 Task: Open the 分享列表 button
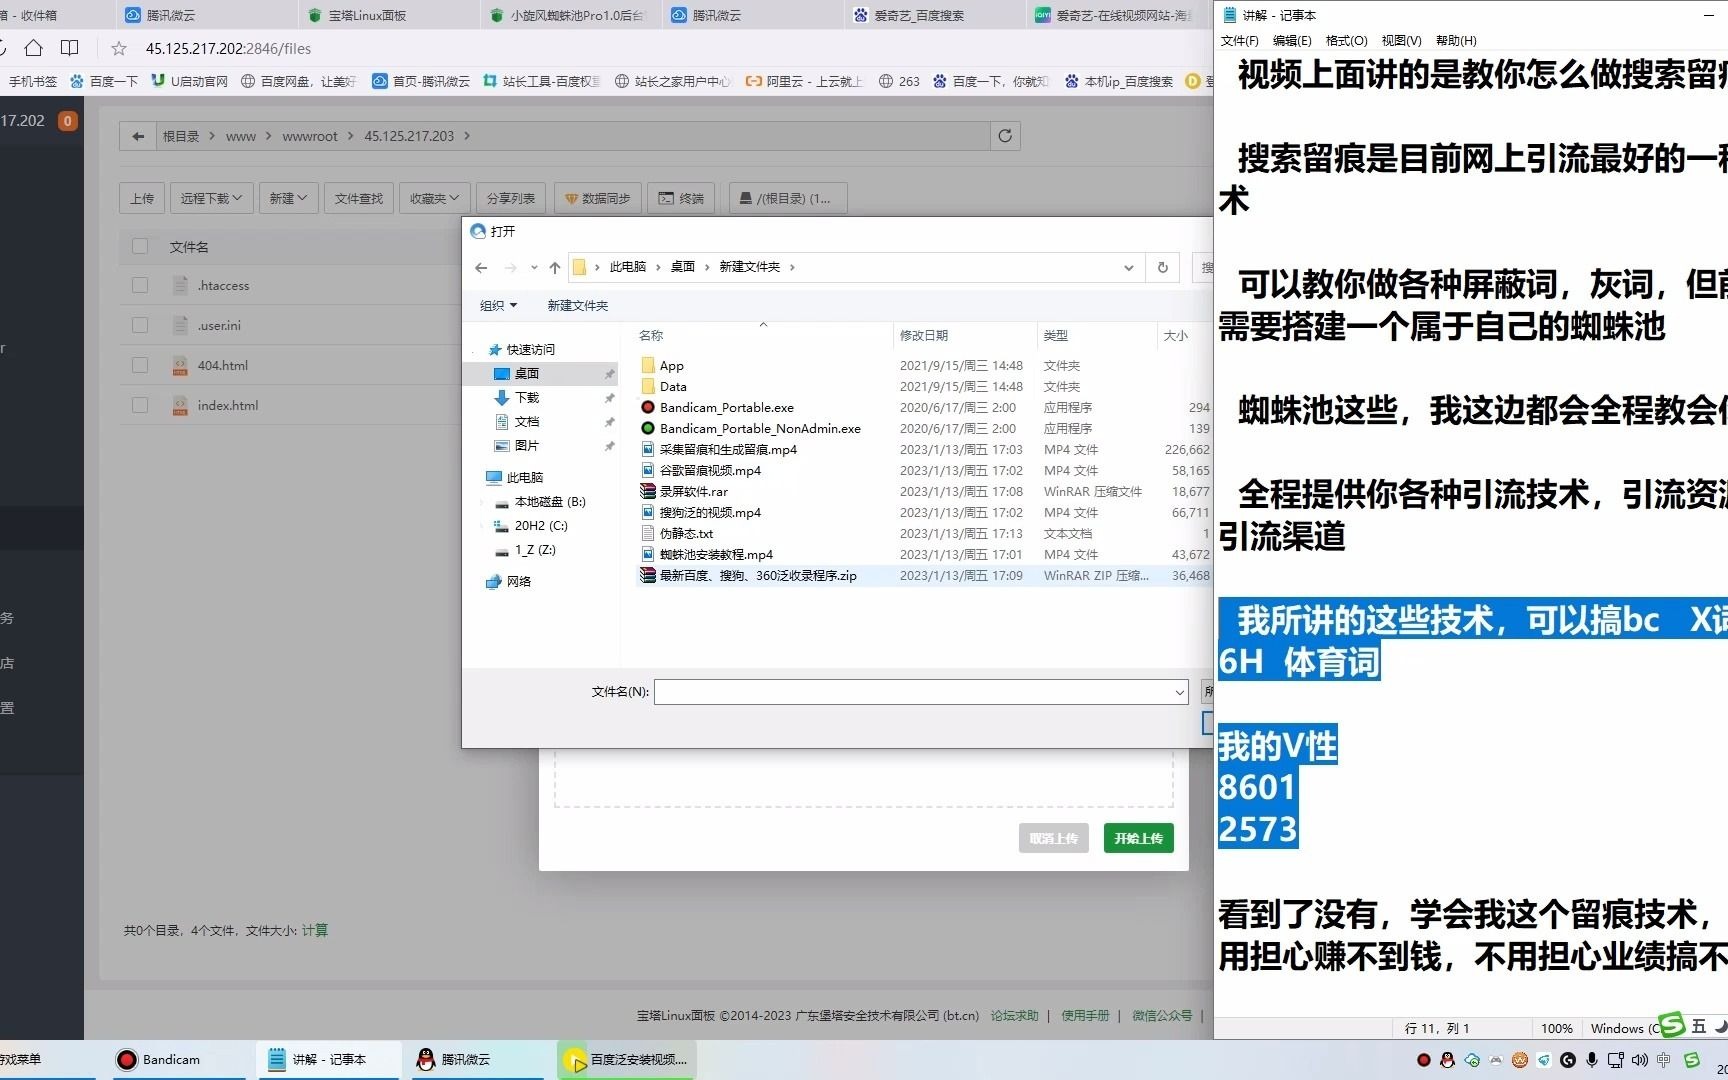point(511,198)
